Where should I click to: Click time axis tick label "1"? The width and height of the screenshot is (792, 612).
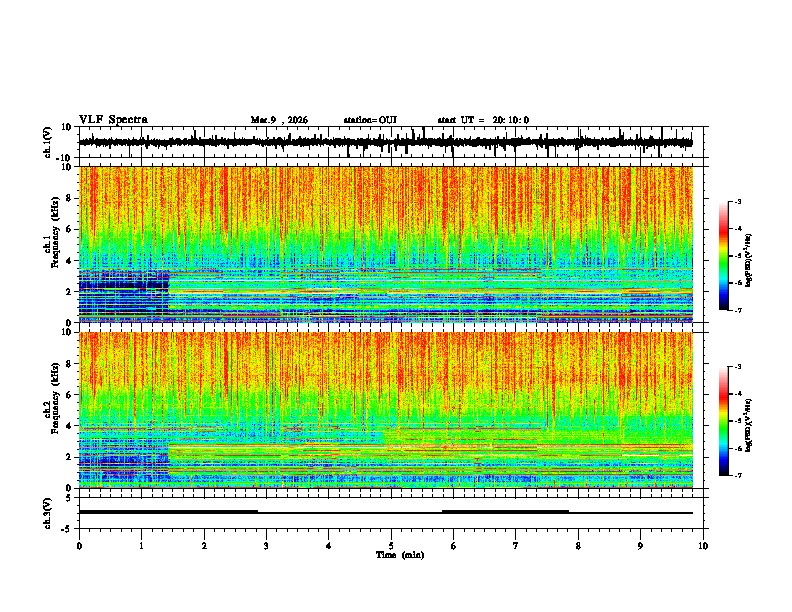pyautogui.click(x=141, y=546)
